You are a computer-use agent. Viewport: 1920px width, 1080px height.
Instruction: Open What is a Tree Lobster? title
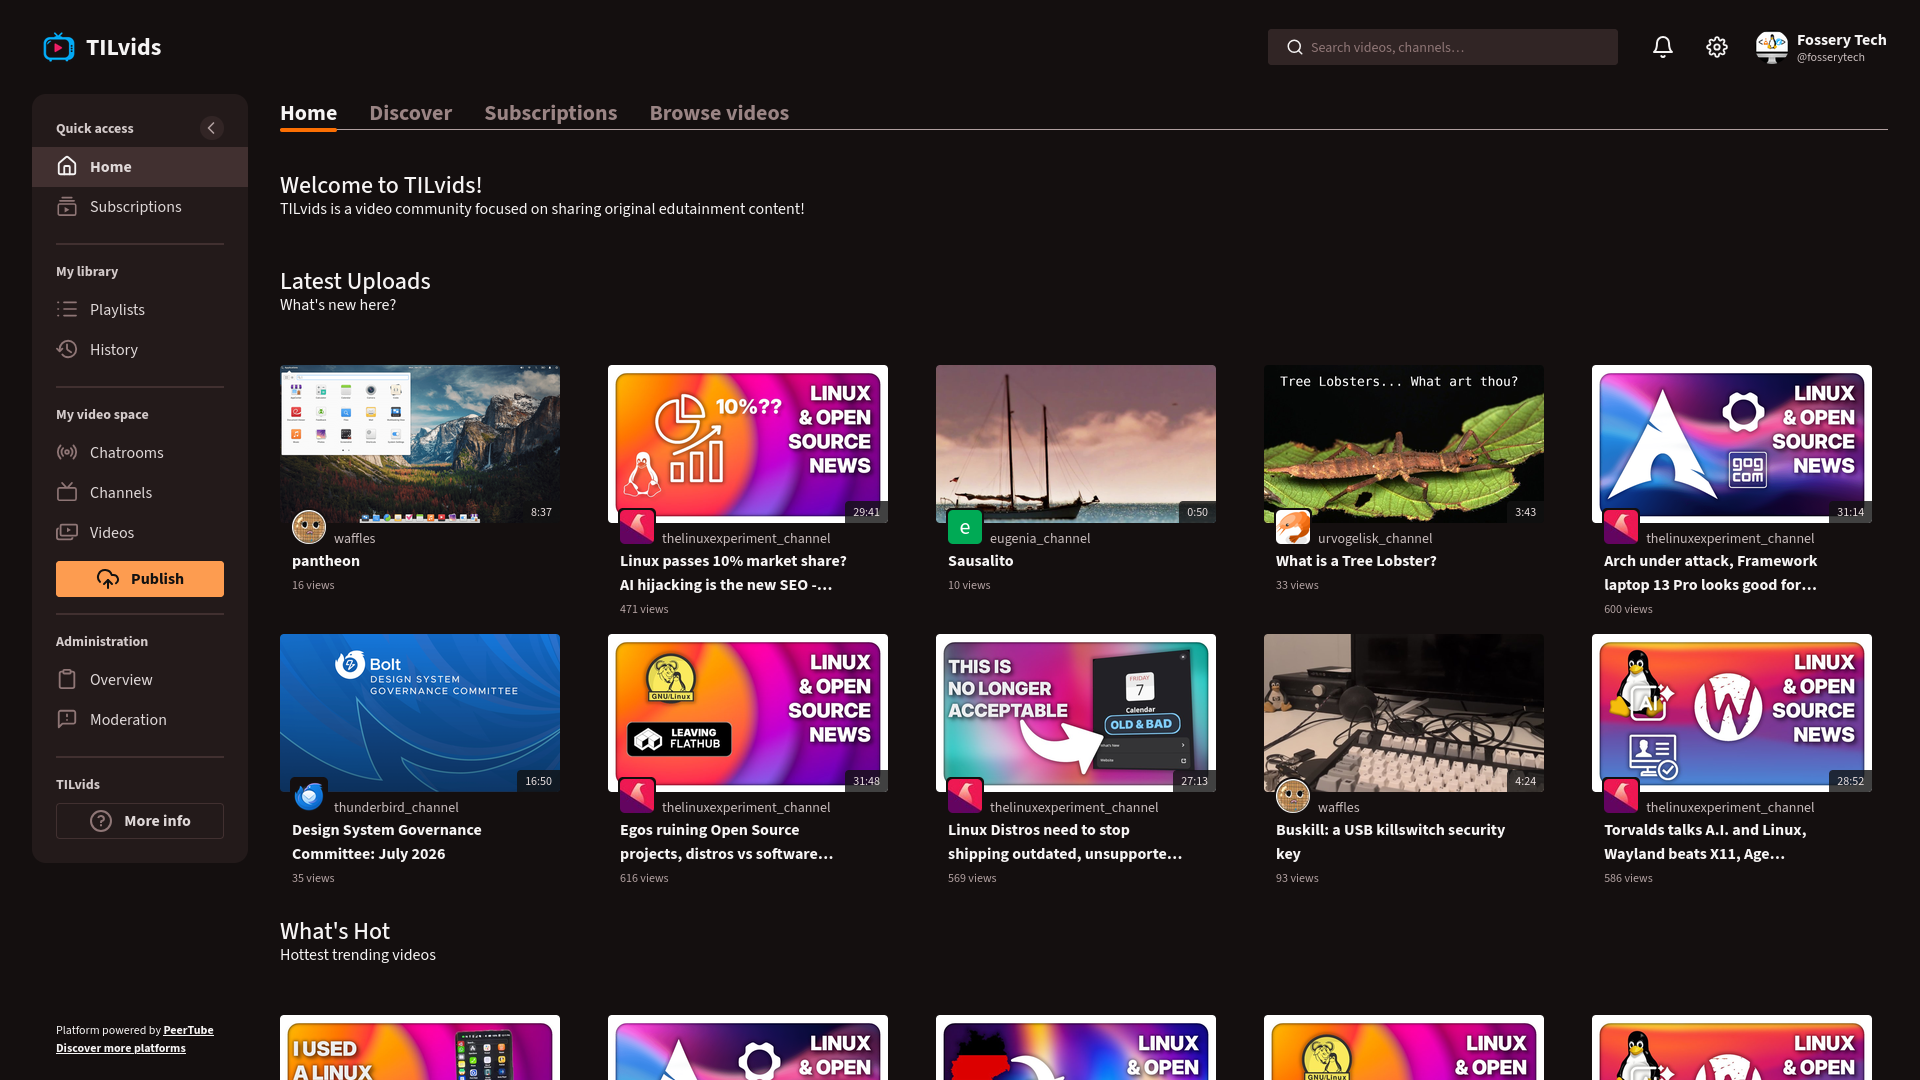[x=1356, y=561]
